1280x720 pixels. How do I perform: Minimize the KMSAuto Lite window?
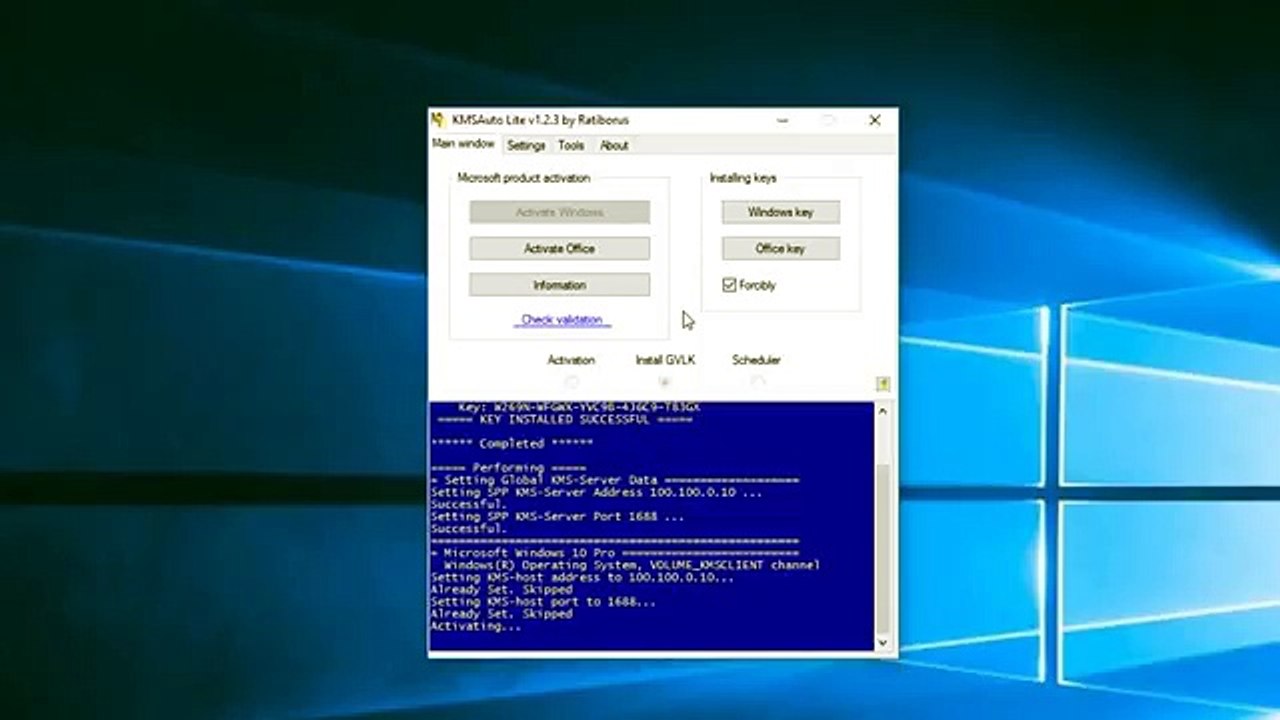(782, 120)
